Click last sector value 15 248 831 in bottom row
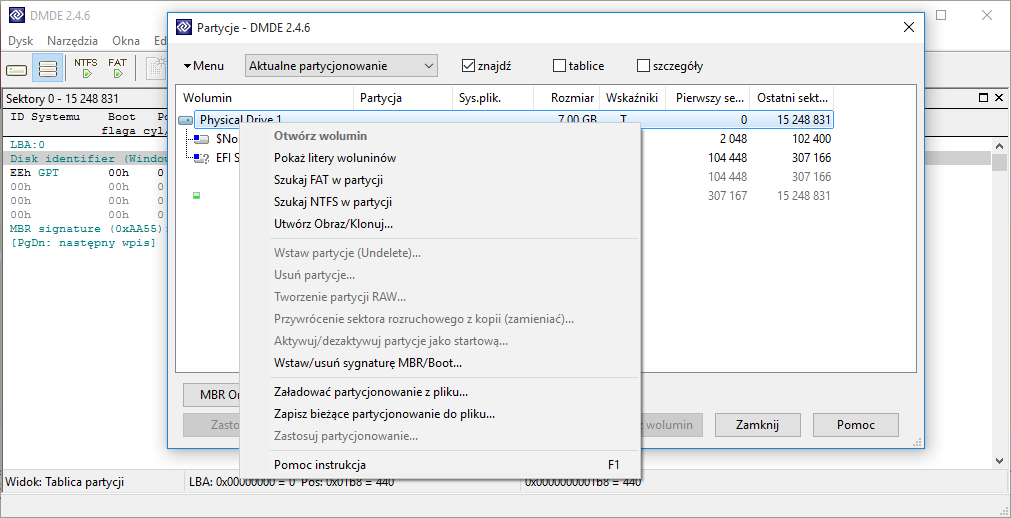 804,195
